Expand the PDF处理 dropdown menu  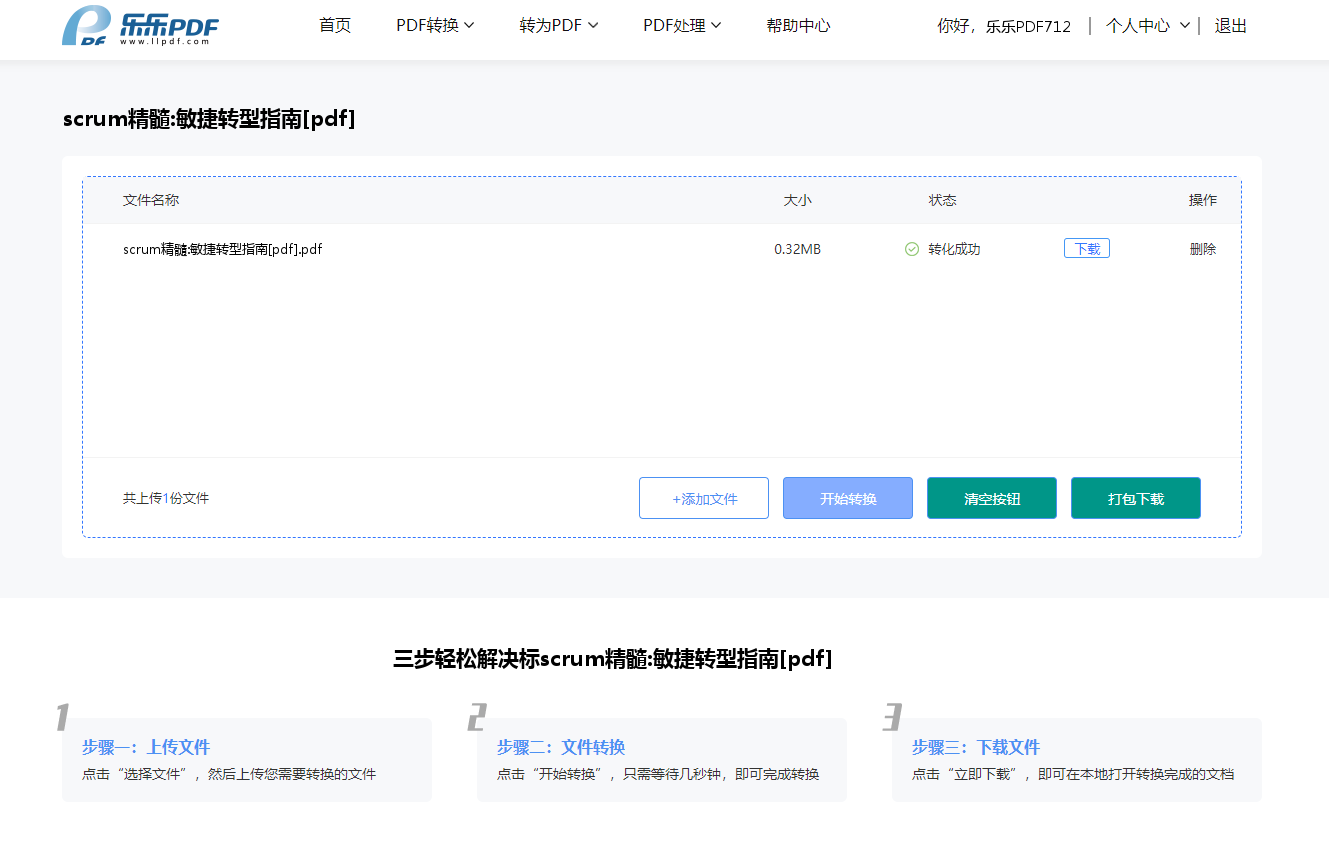[682, 26]
